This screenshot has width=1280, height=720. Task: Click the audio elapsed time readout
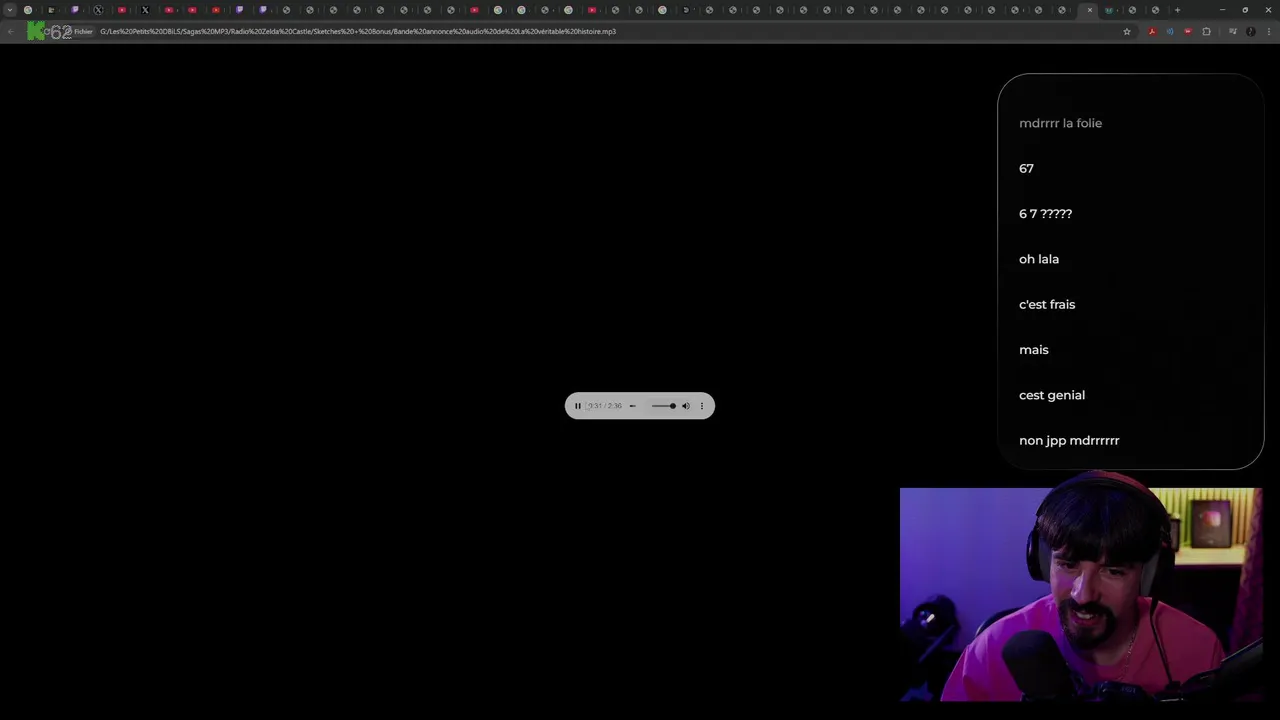pos(604,406)
